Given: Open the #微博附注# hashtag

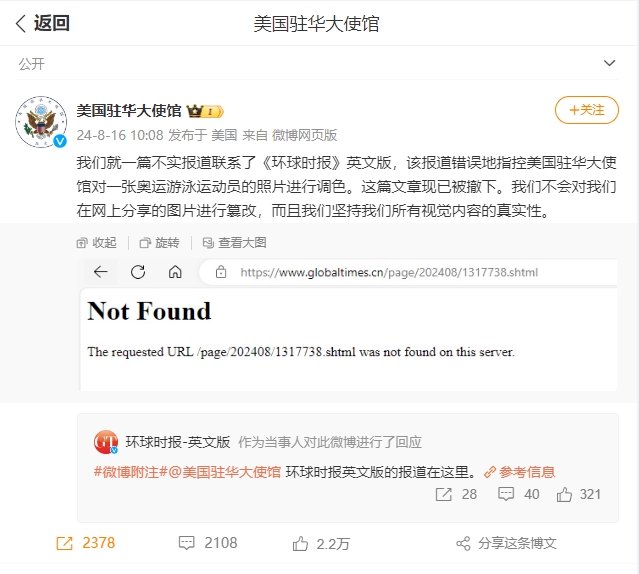Looking at the screenshot, I should click(x=130, y=472).
